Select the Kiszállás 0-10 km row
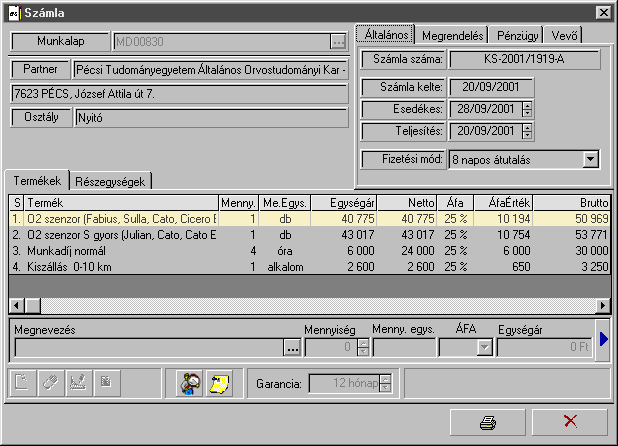The width and height of the screenshot is (618, 446). pyautogui.click(x=310, y=267)
